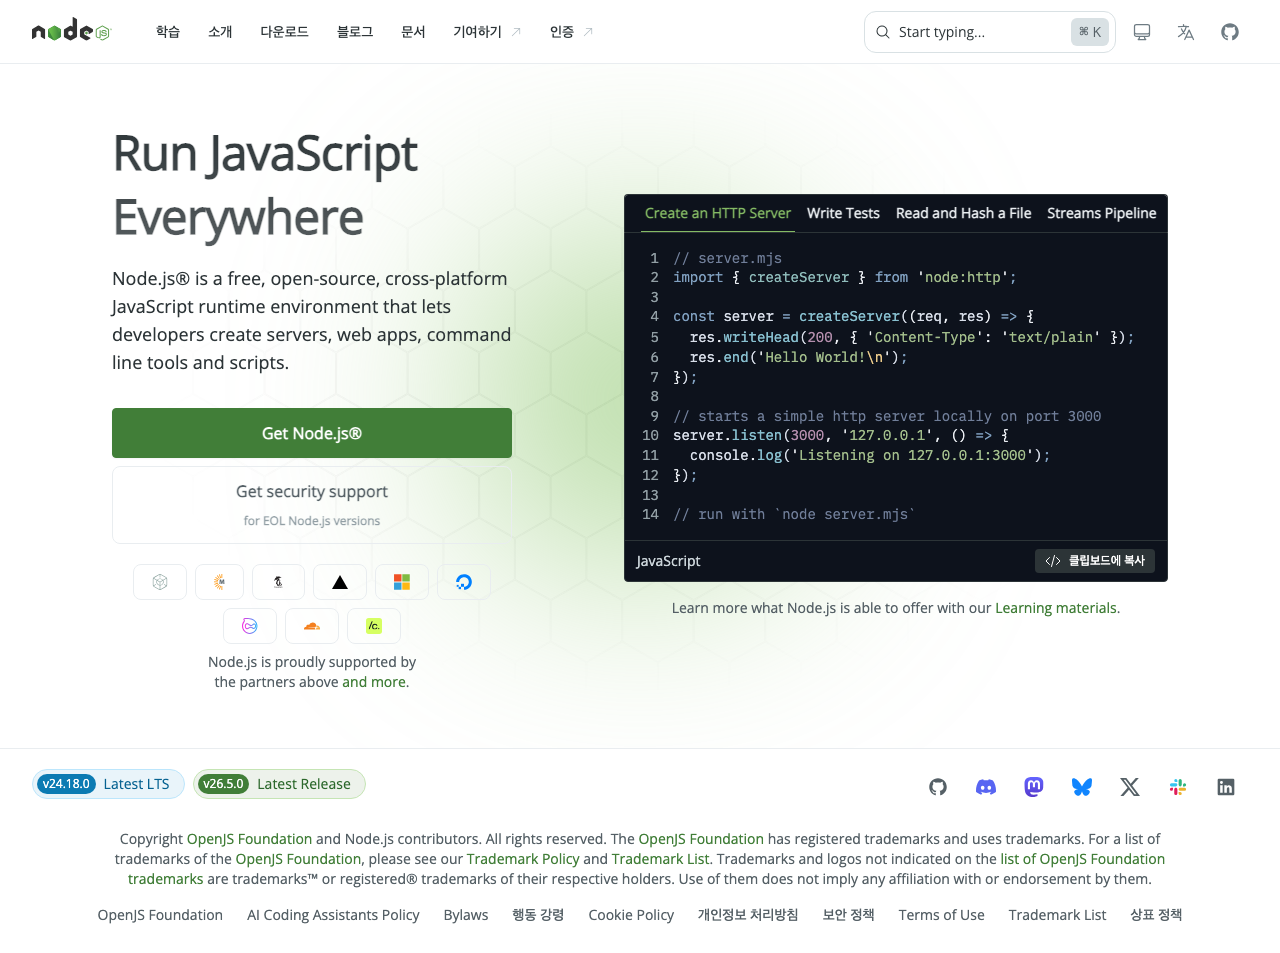Screen dimensions: 1280x953
Task: Open the footer LinkedIn social icon
Action: click(1226, 787)
